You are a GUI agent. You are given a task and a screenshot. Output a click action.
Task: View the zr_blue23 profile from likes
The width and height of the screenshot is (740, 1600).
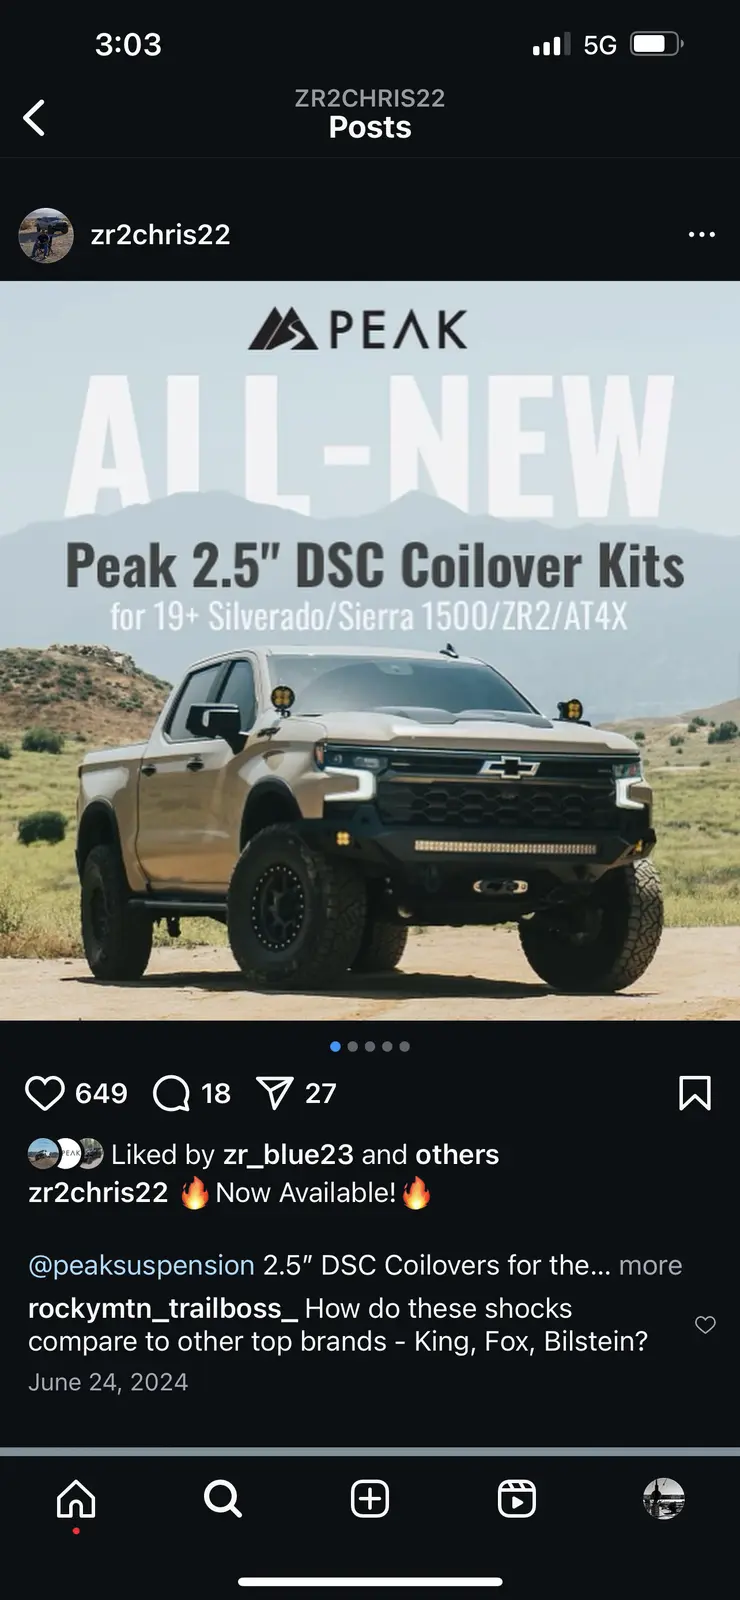288,1154
